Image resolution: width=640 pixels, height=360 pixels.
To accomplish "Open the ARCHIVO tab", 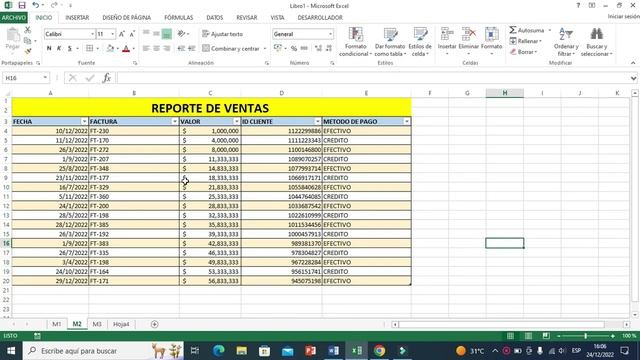I will 13,18.
